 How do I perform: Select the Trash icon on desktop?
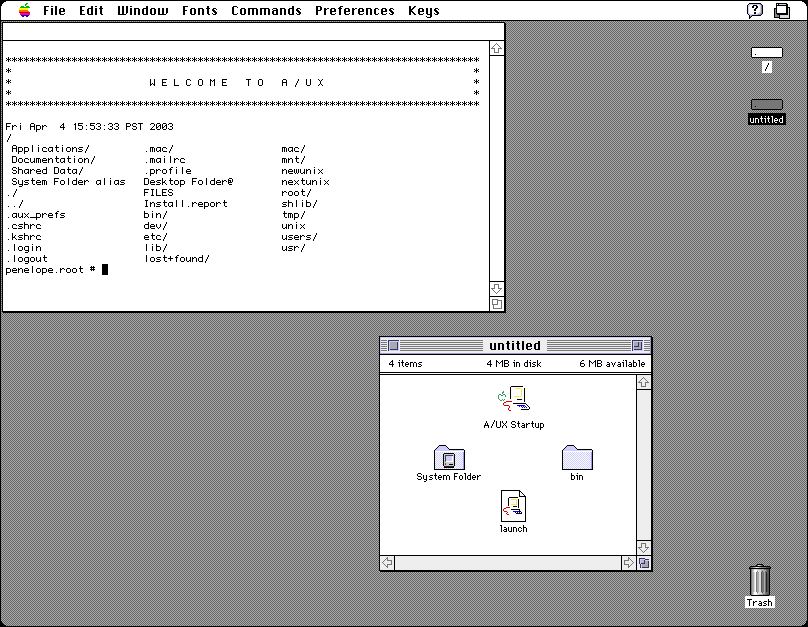click(x=760, y=580)
